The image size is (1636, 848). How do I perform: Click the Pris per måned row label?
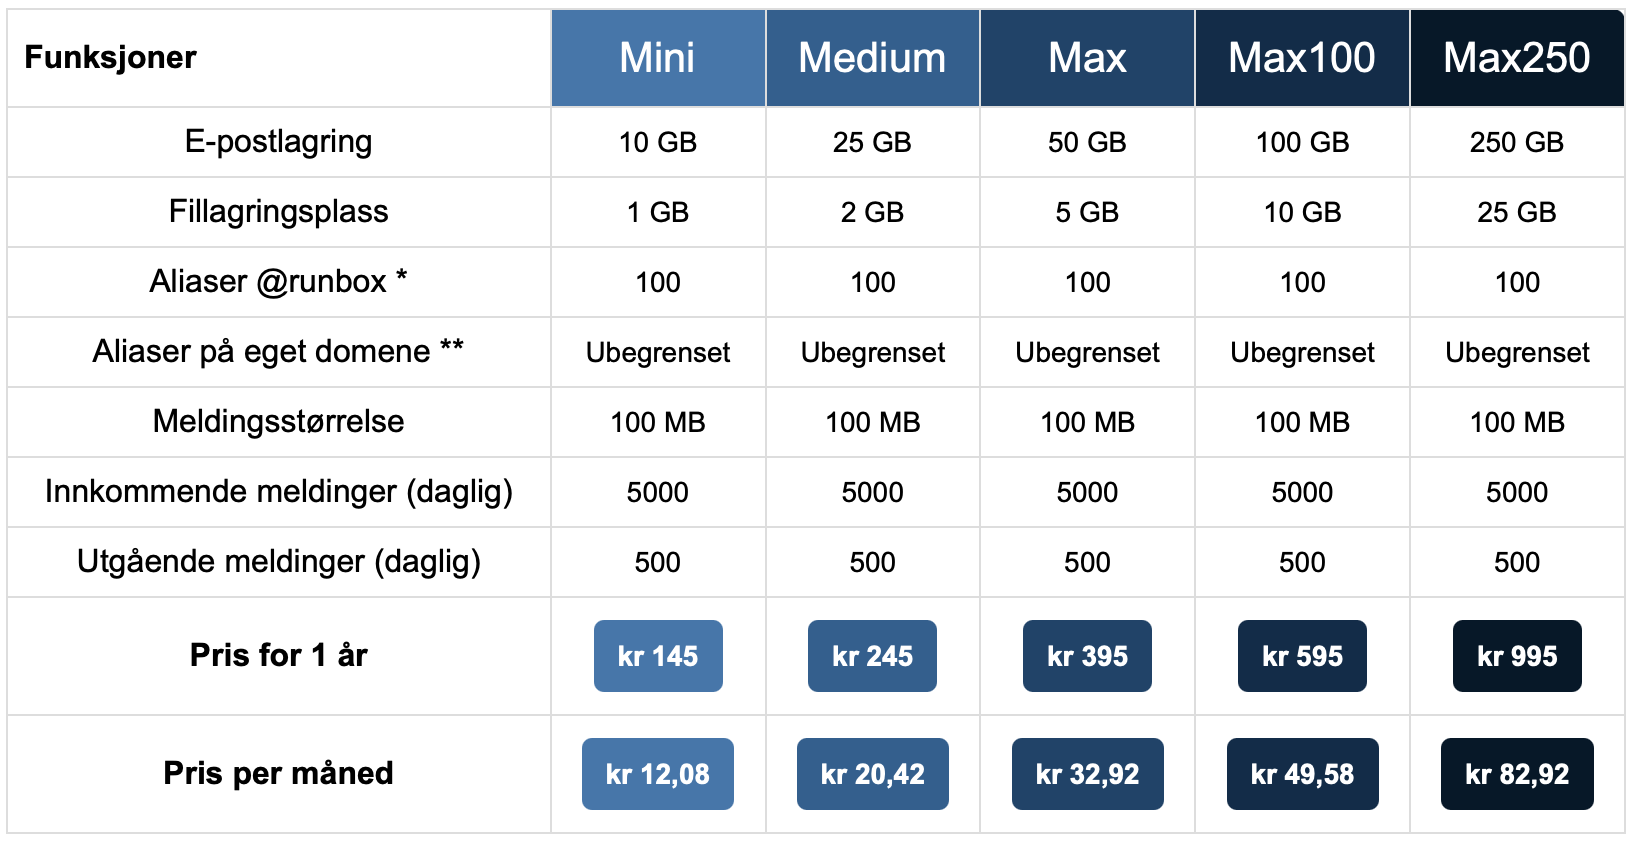pos(278,774)
